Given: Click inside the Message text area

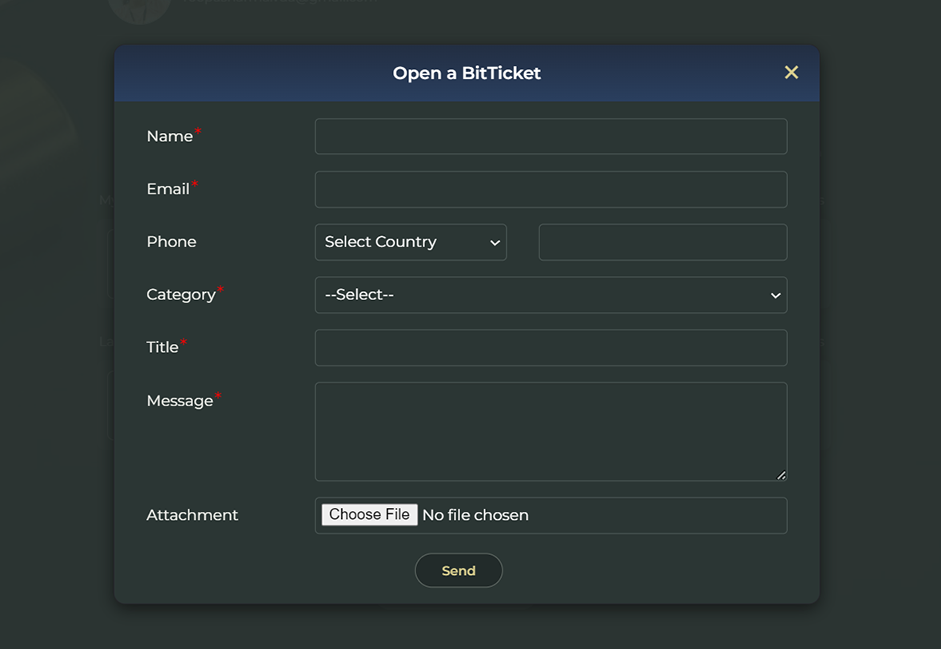Looking at the screenshot, I should [x=550, y=431].
